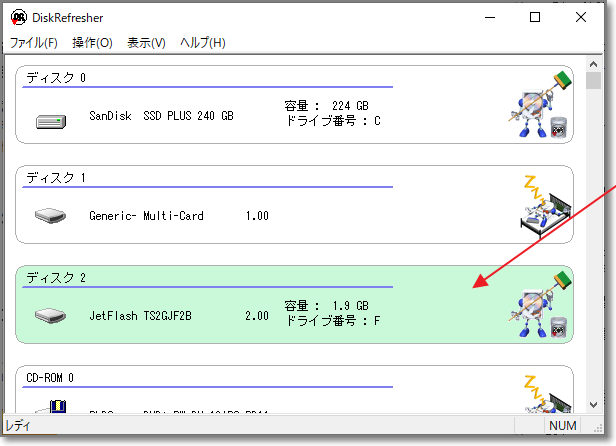Screen dimensions: 616x446
Task: Open the 操作(O) menu
Action: (92, 43)
